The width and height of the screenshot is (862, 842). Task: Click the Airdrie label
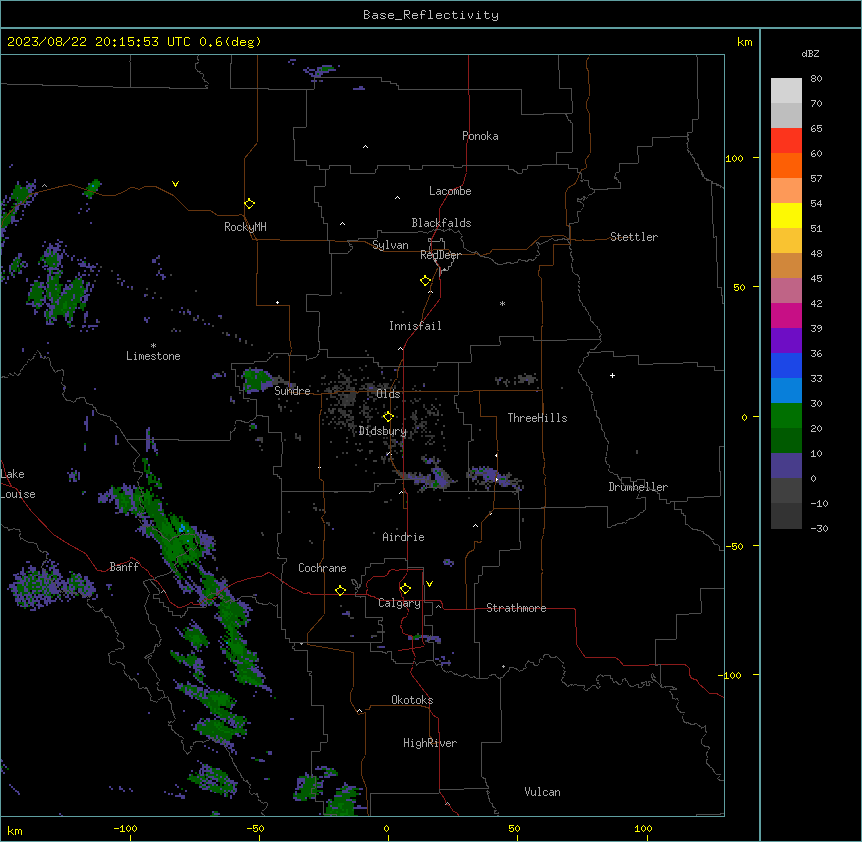(x=404, y=537)
